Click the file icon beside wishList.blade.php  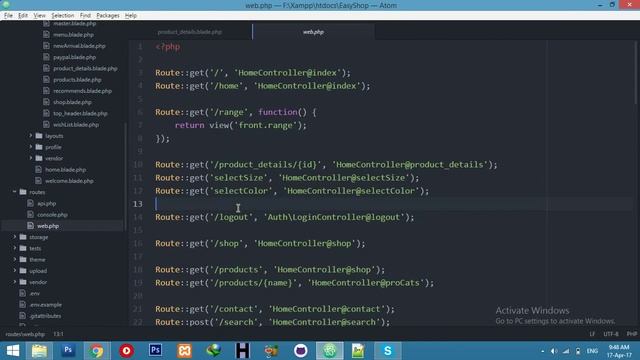pos(47,124)
